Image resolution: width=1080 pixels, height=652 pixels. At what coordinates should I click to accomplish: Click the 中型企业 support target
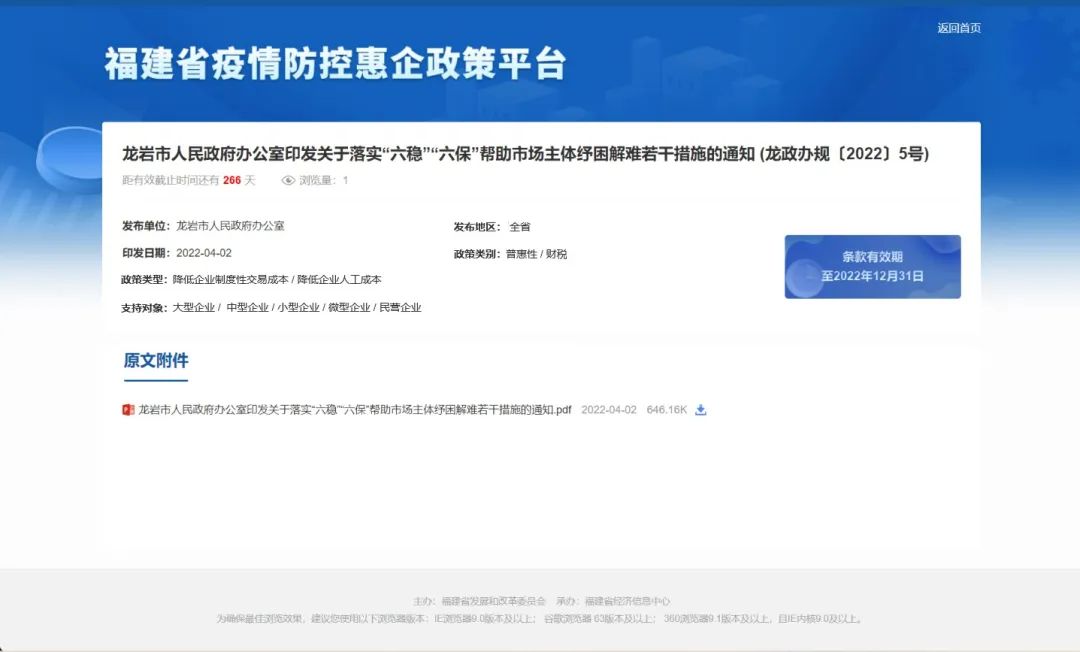(x=247, y=308)
